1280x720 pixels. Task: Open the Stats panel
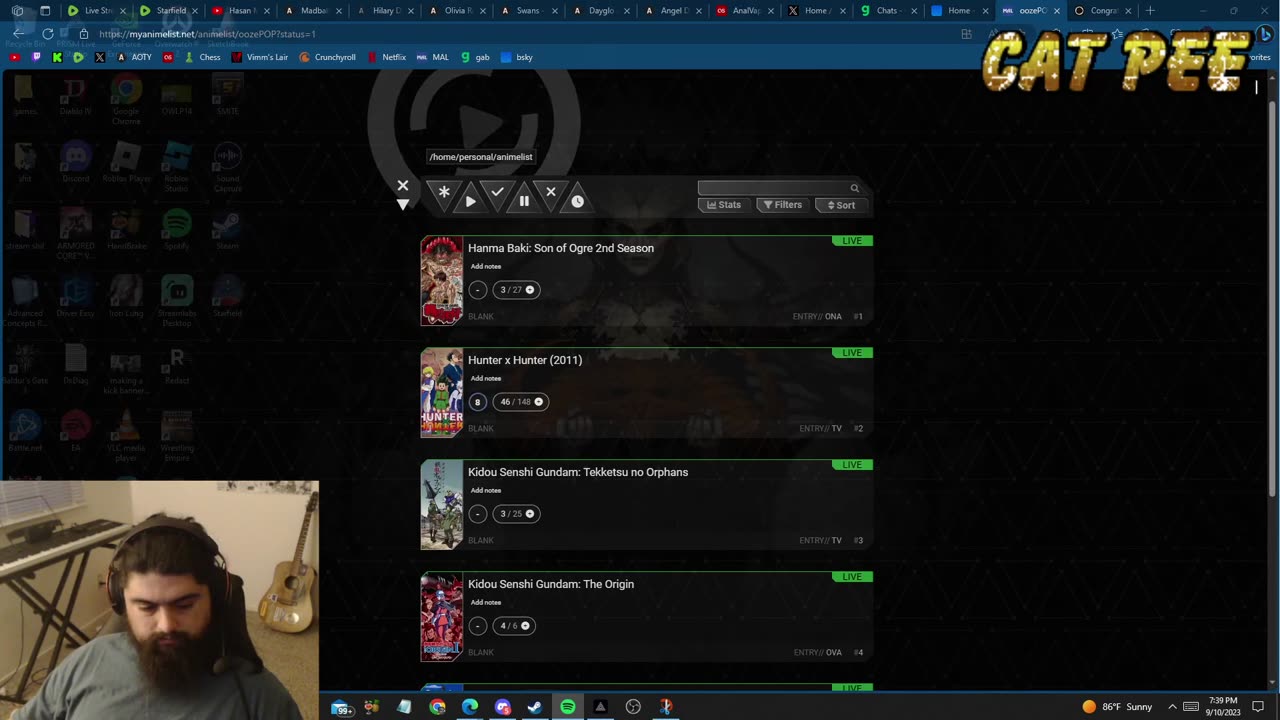click(724, 205)
